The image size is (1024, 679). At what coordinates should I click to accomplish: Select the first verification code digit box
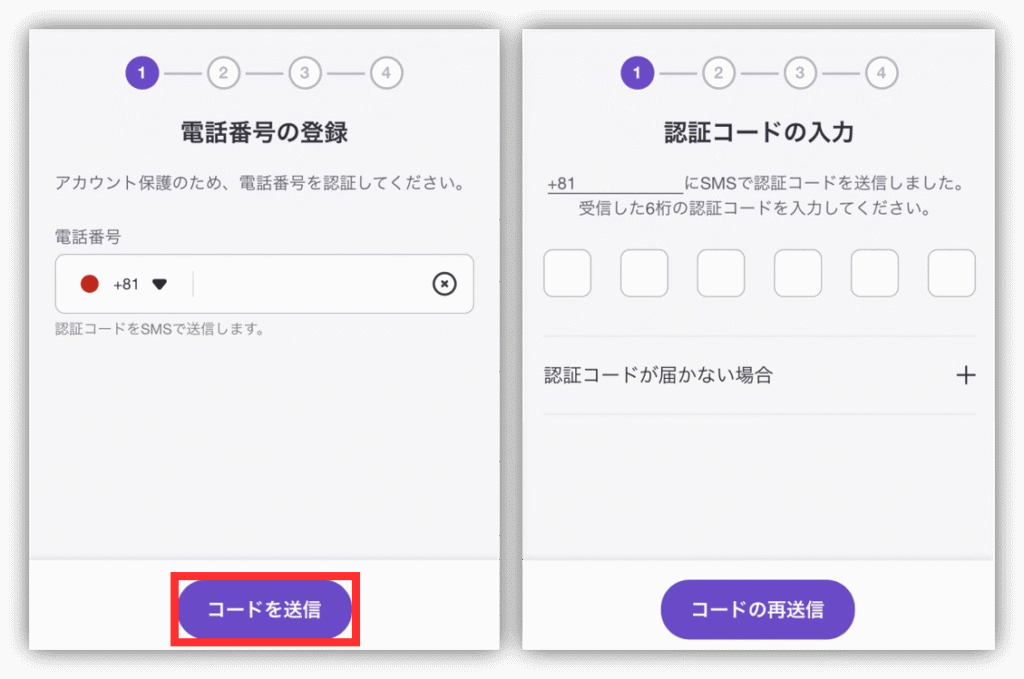(567, 273)
